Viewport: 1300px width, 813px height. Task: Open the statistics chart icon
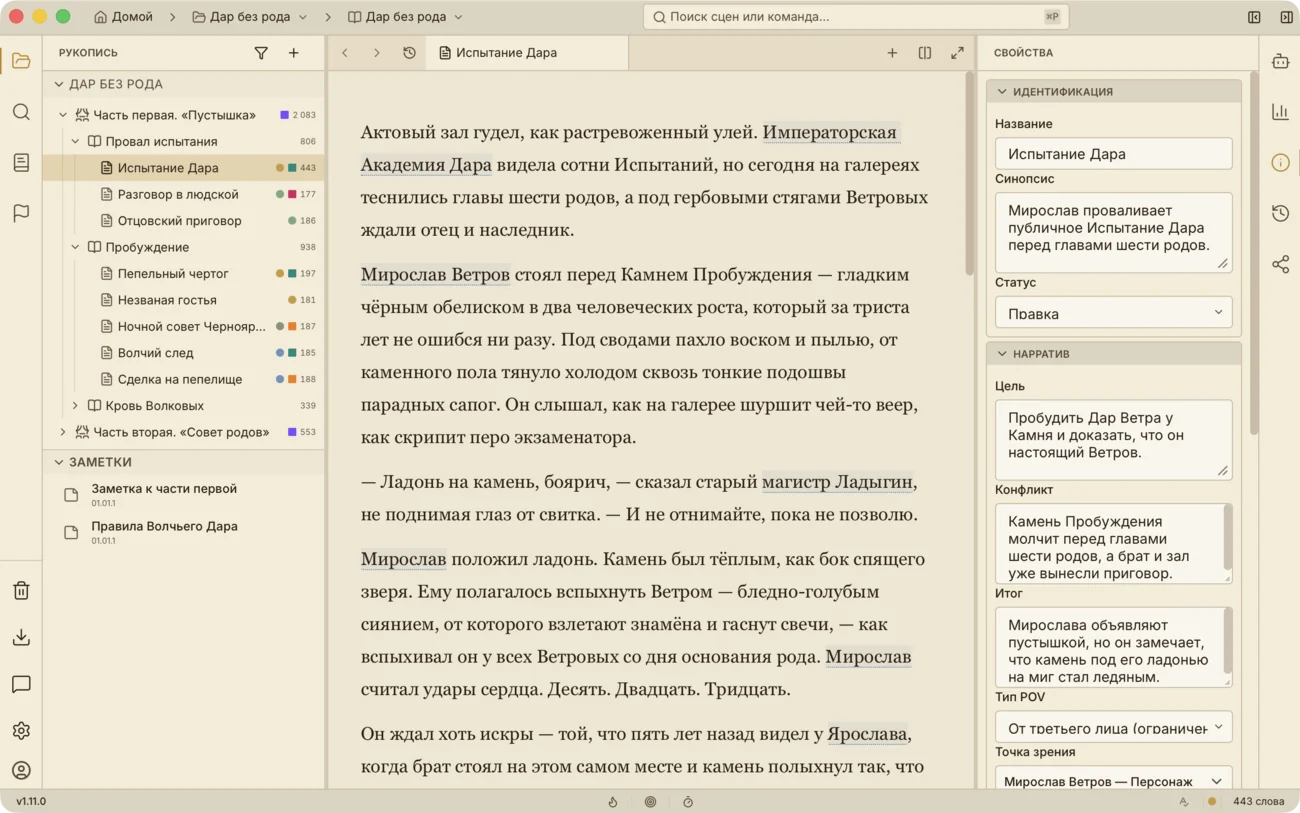pyautogui.click(x=1280, y=112)
